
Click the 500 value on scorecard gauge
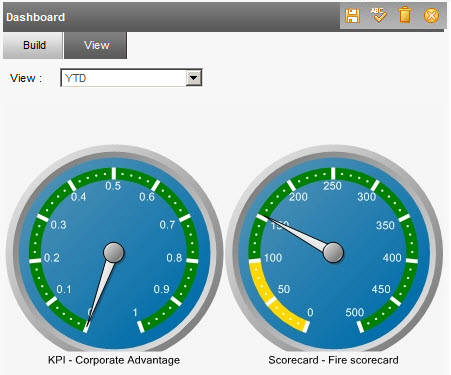coord(355,312)
